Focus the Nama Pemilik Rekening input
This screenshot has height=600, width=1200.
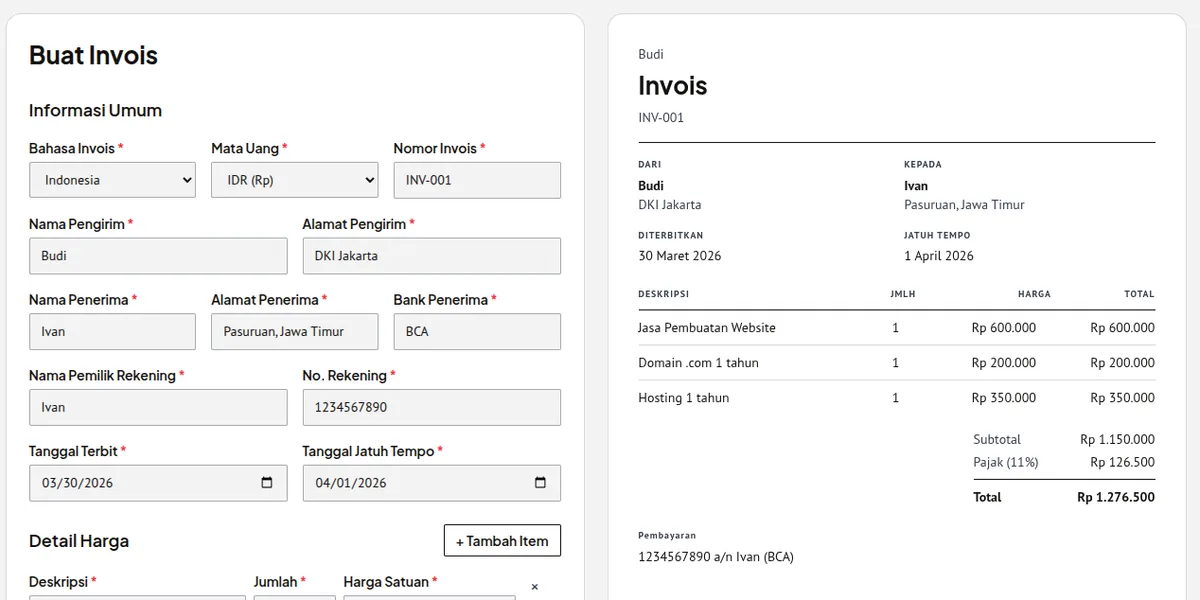157,408
